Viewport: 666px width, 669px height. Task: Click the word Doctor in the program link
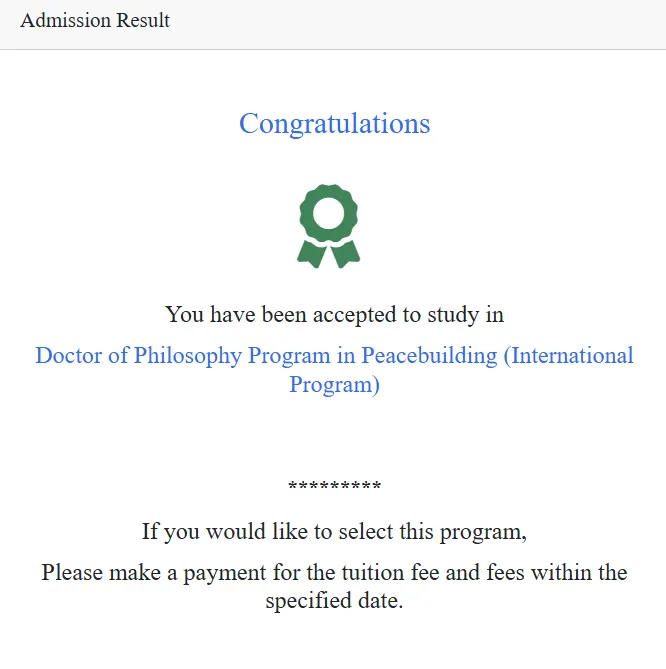[x=68, y=356]
